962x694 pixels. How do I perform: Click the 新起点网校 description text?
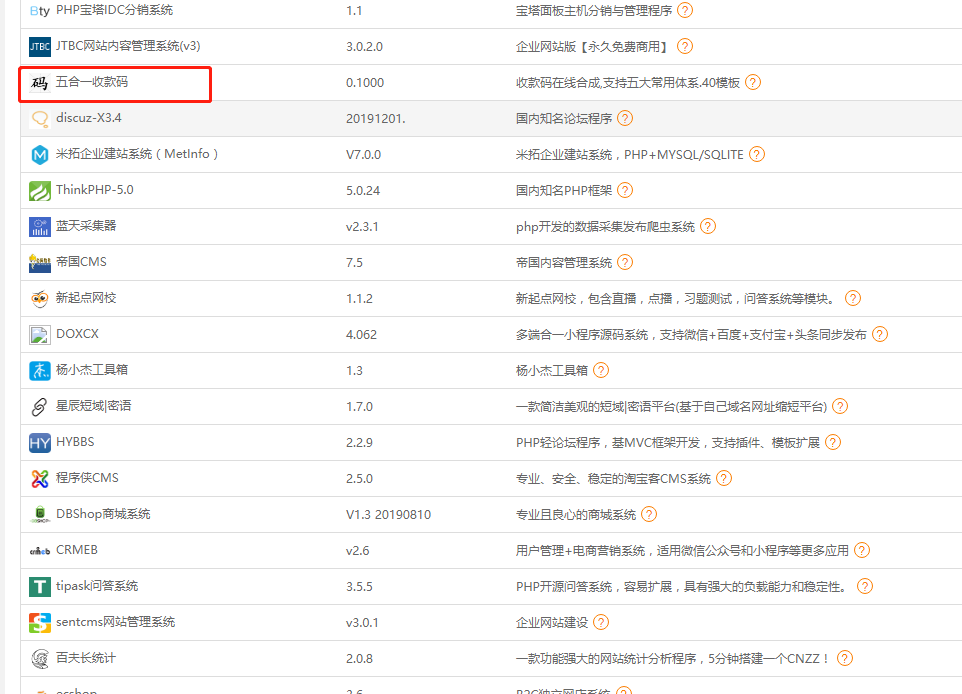pyautogui.click(x=677, y=299)
